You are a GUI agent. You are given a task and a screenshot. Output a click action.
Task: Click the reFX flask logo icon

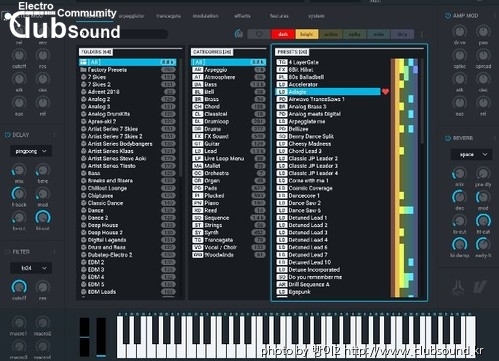pyautogui.click(x=458, y=287)
